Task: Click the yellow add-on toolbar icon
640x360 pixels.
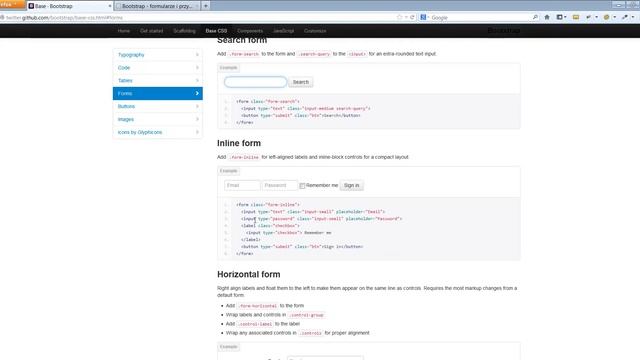Action: (576, 17)
